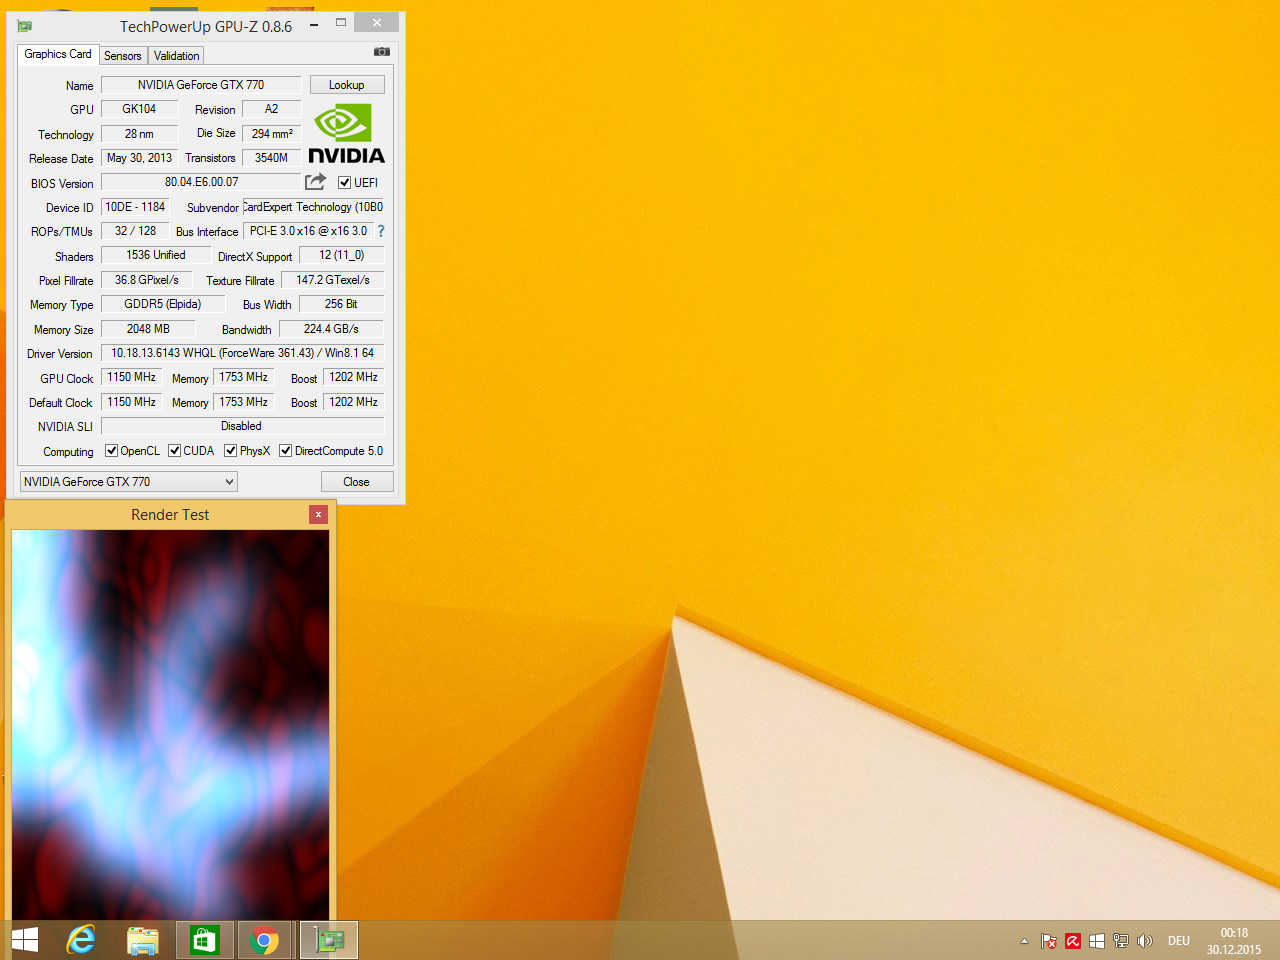Click the Lookup button

click(x=347, y=85)
